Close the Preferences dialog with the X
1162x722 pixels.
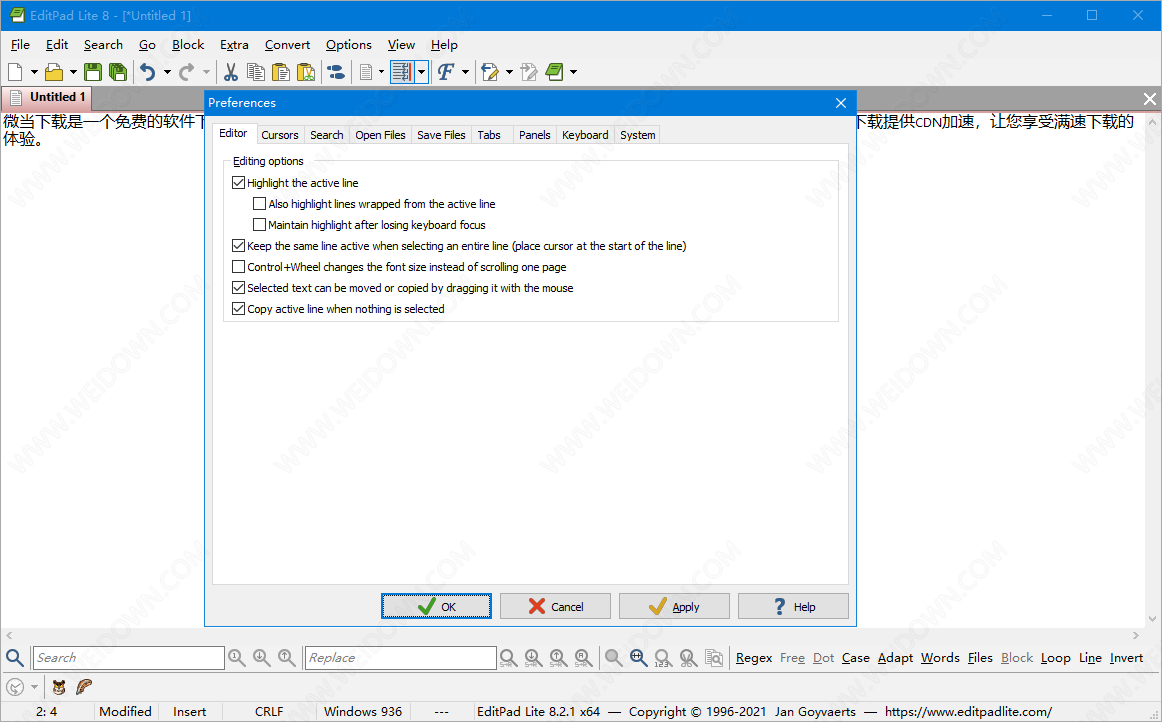click(840, 103)
